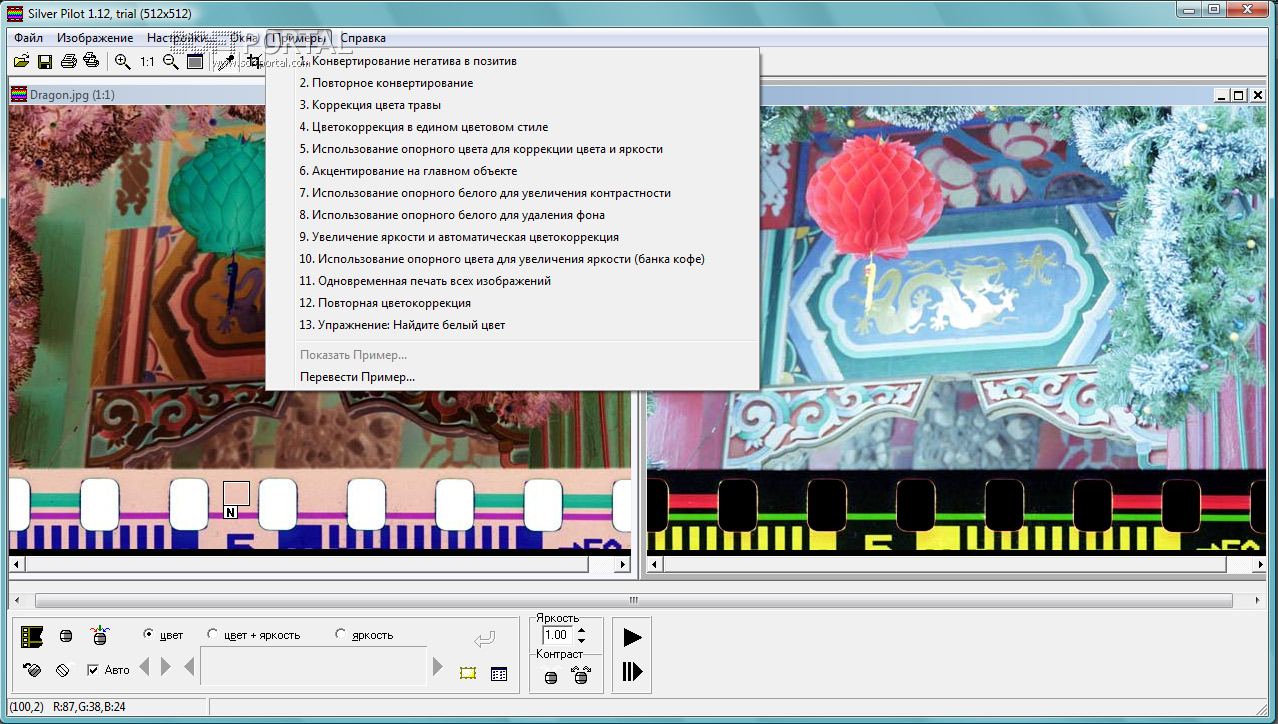The height and width of the screenshot is (724, 1278).
Task: Select the 'яркость' radio button
Action: (x=340, y=634)
